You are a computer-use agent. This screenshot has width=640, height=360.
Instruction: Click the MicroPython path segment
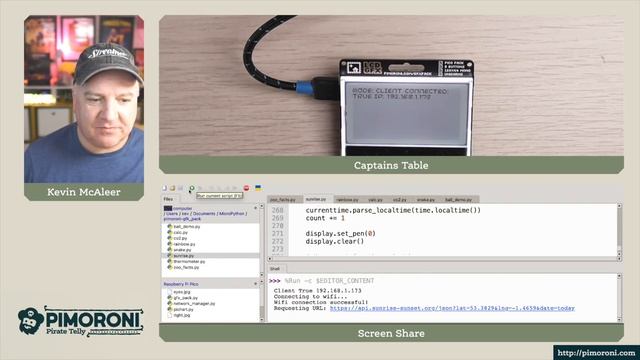[x=231, y=213]
